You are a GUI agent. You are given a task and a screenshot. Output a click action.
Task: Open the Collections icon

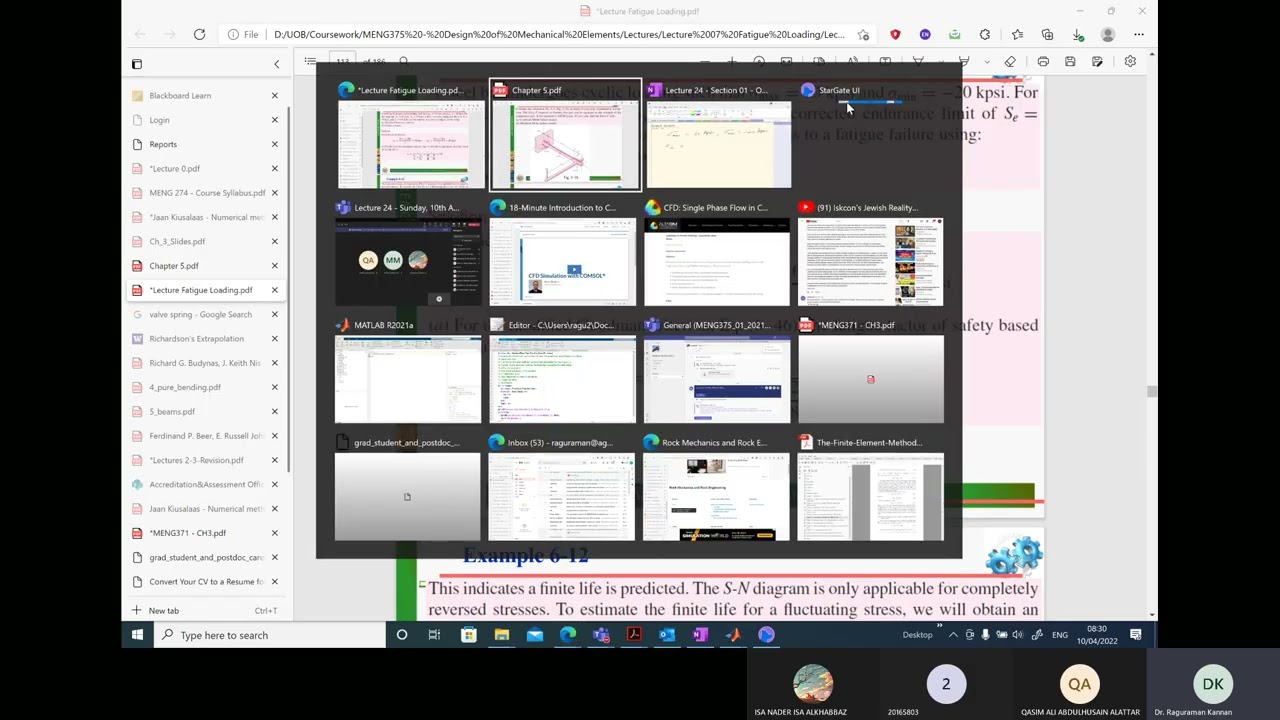coord(1047,35)
